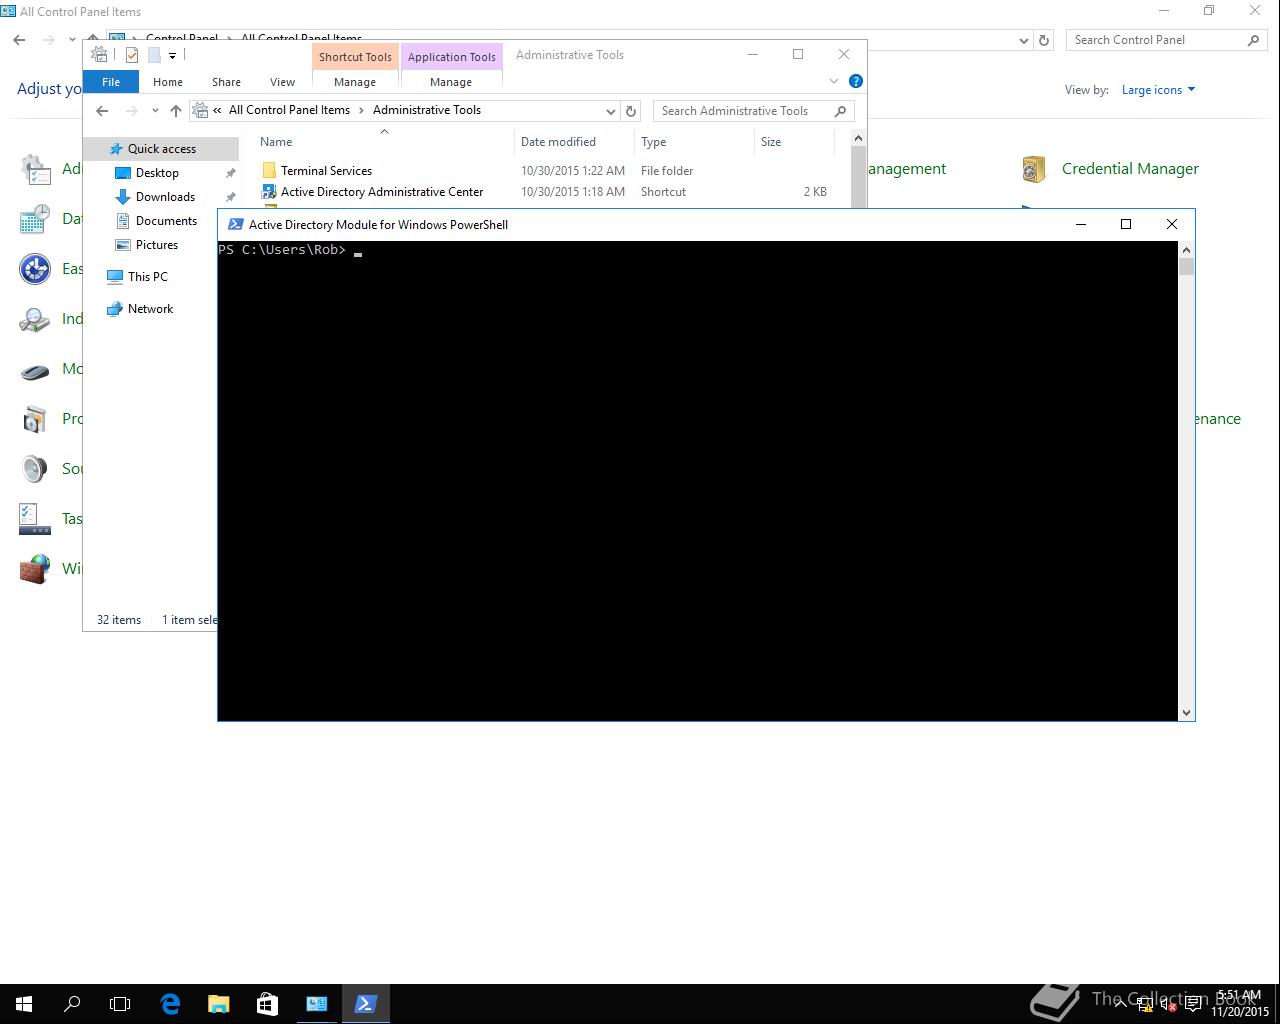Open Explorer Help question mark icon
The image size is (1280, 1024).
[856, 81]
